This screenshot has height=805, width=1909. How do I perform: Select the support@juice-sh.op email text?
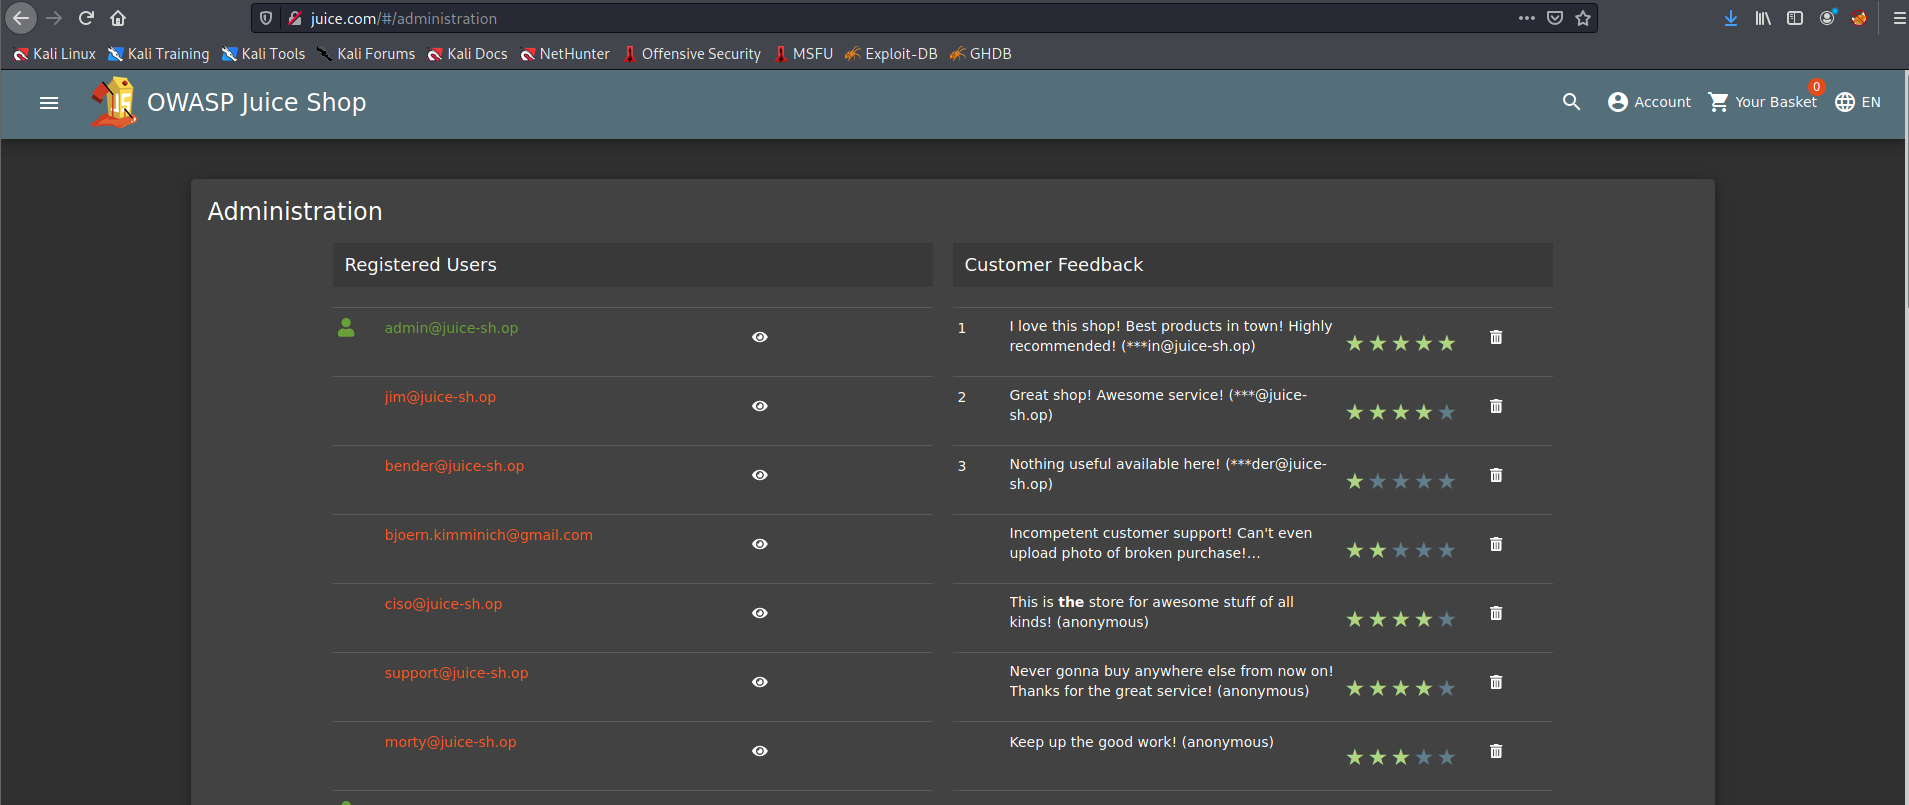456,673
